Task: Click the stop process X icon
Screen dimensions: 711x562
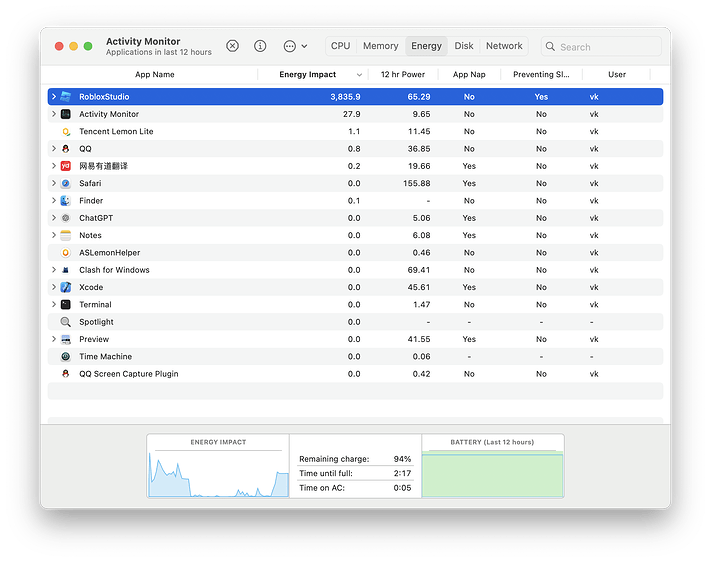Action: coord(232,46)
